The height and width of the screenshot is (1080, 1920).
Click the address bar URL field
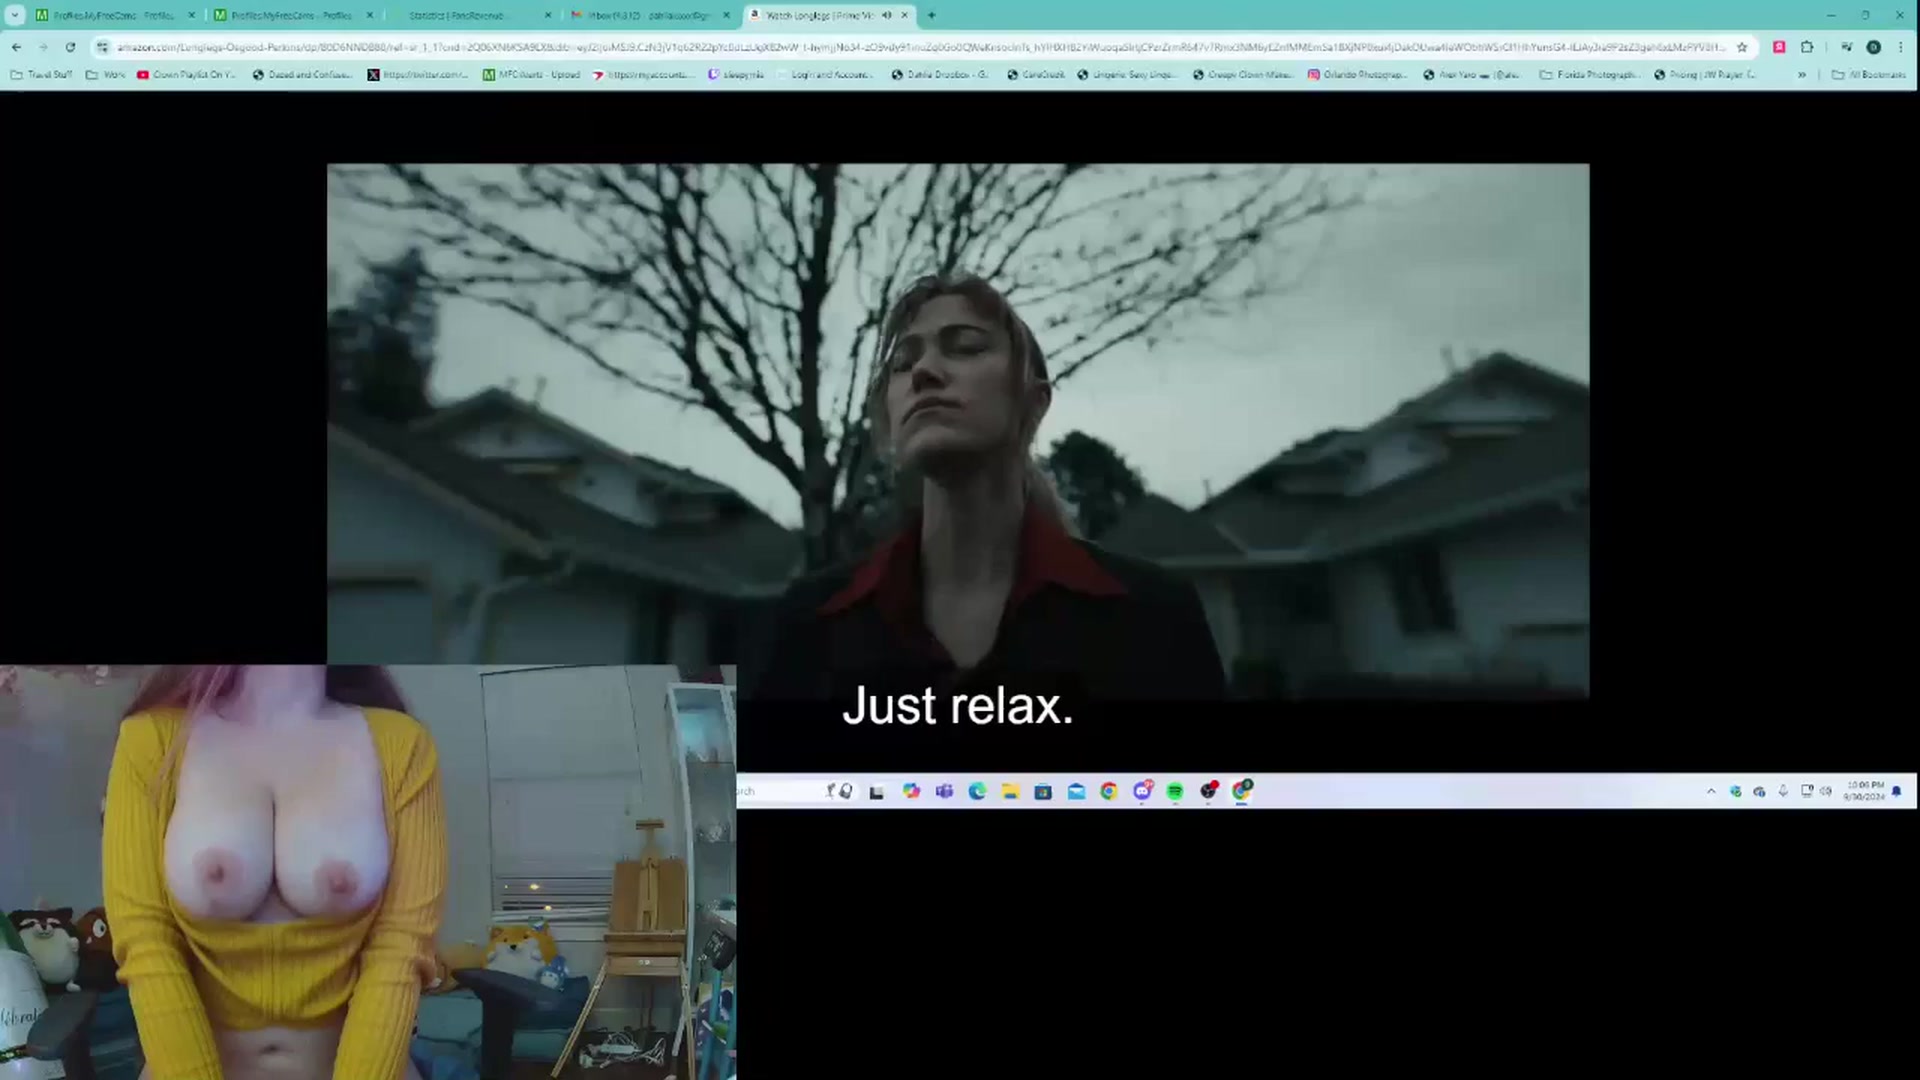coord(920,47)
